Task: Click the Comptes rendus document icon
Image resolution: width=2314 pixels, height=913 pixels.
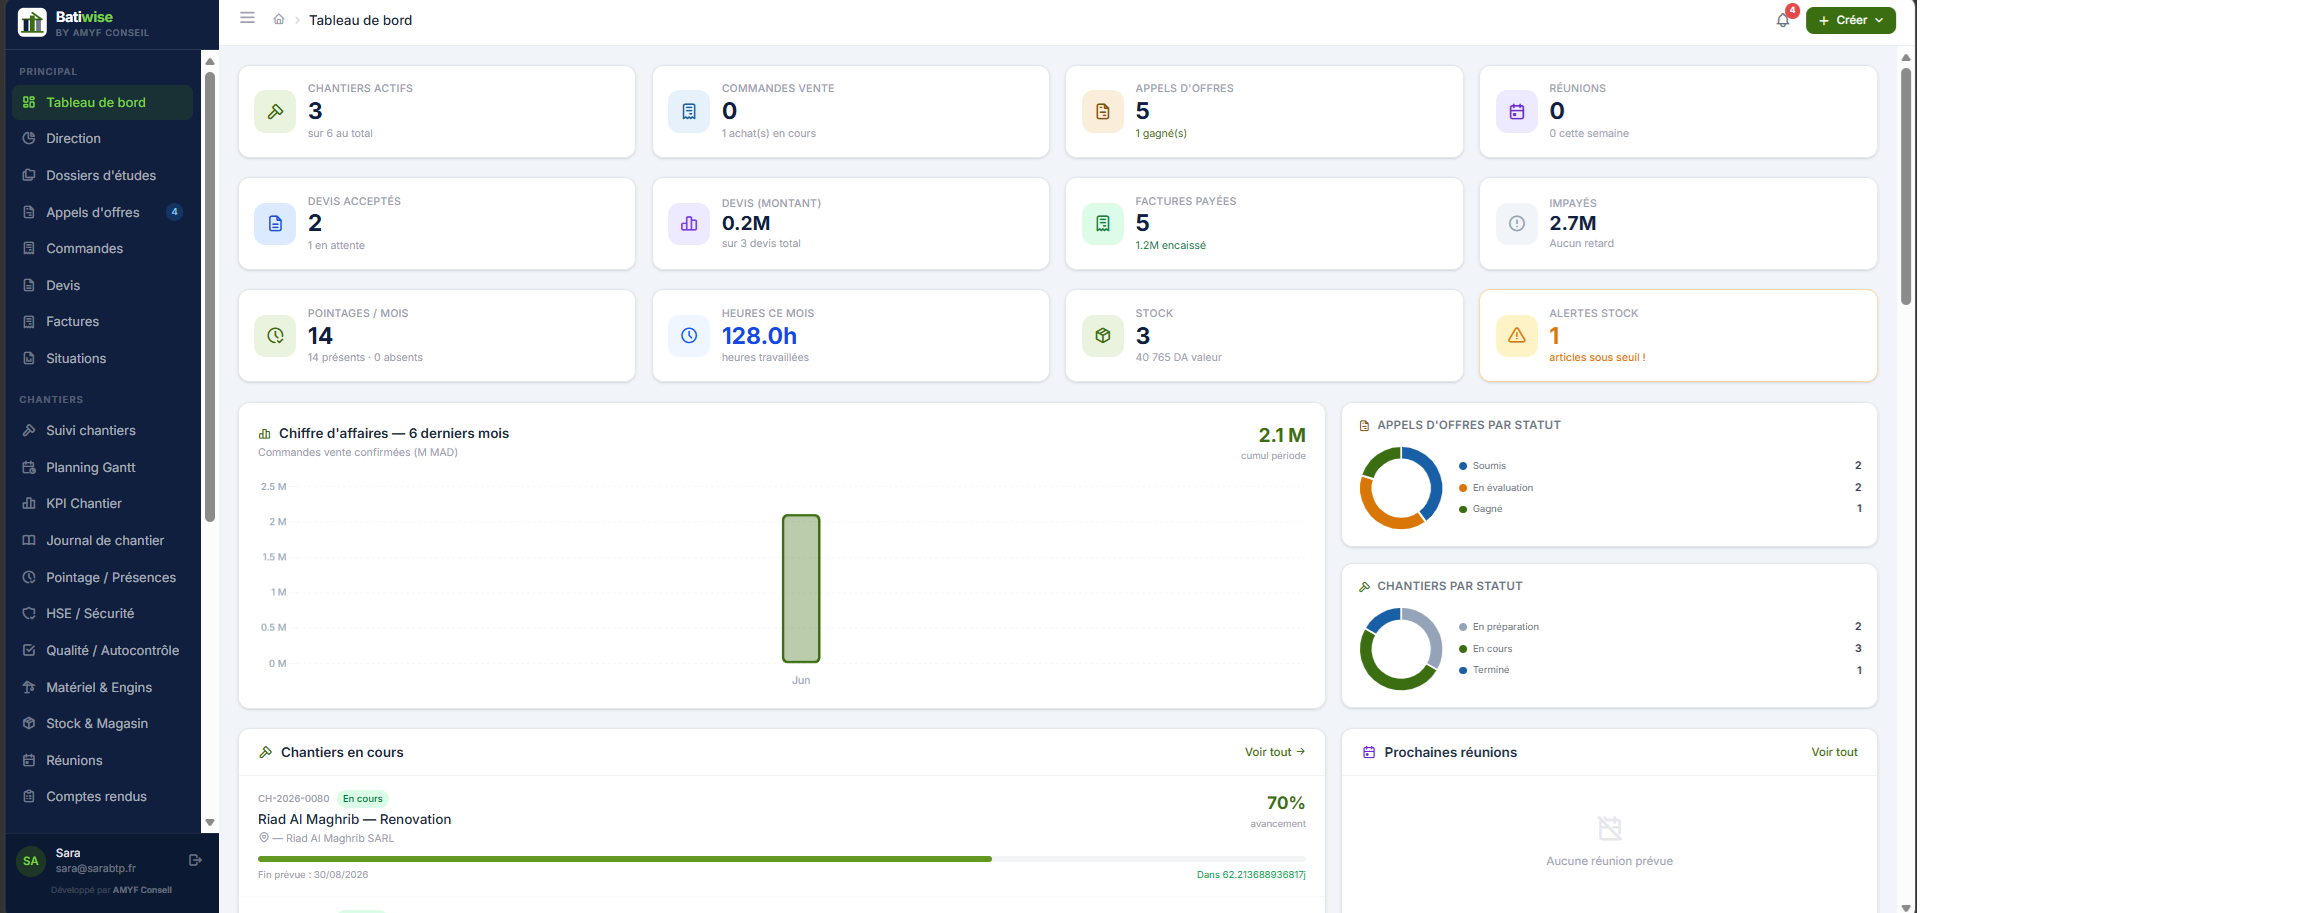Action: (29, 796)
